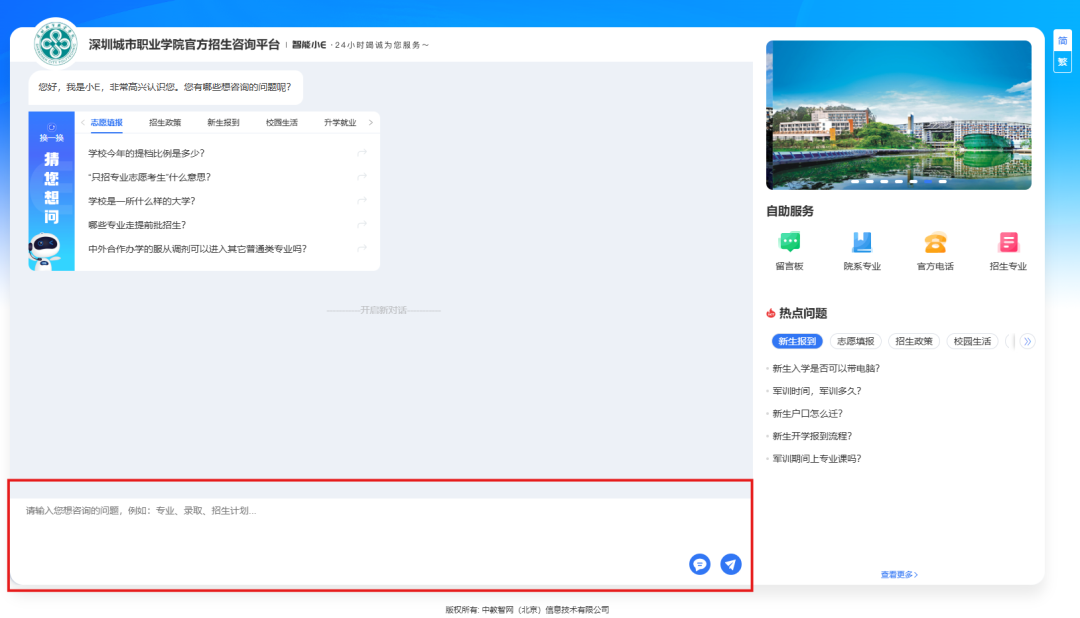This screenshot has width=1080, height=618.
Task: Switch to the 校园生活 suggestion tab
Action: point(281,123)
